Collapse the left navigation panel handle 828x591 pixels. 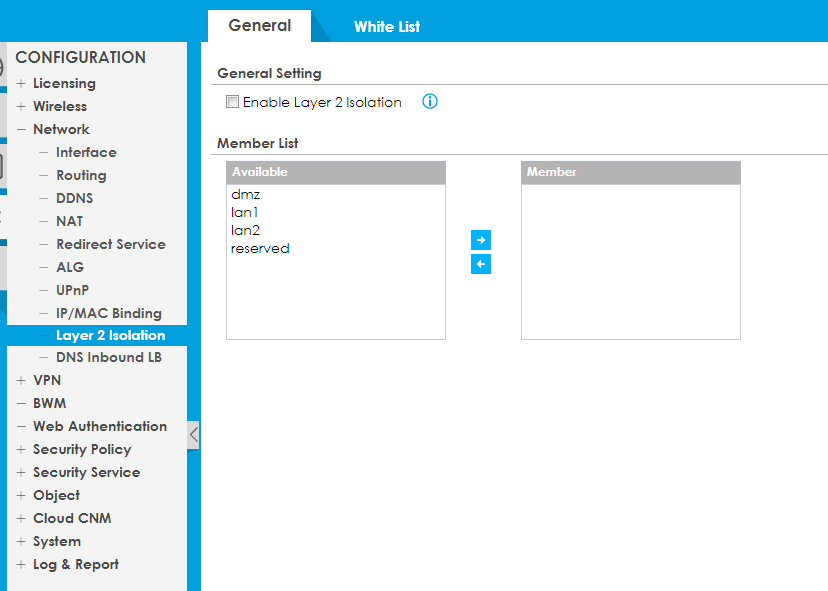[193, 434]
